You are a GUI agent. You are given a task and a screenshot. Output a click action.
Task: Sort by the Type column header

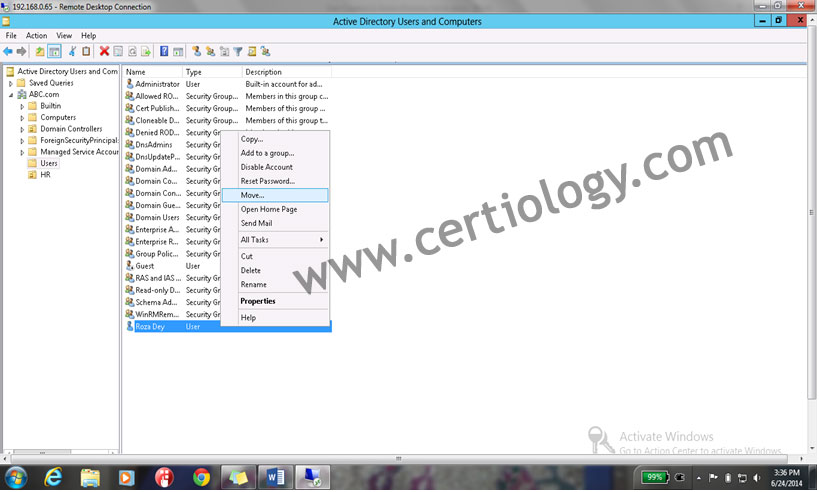212,72
